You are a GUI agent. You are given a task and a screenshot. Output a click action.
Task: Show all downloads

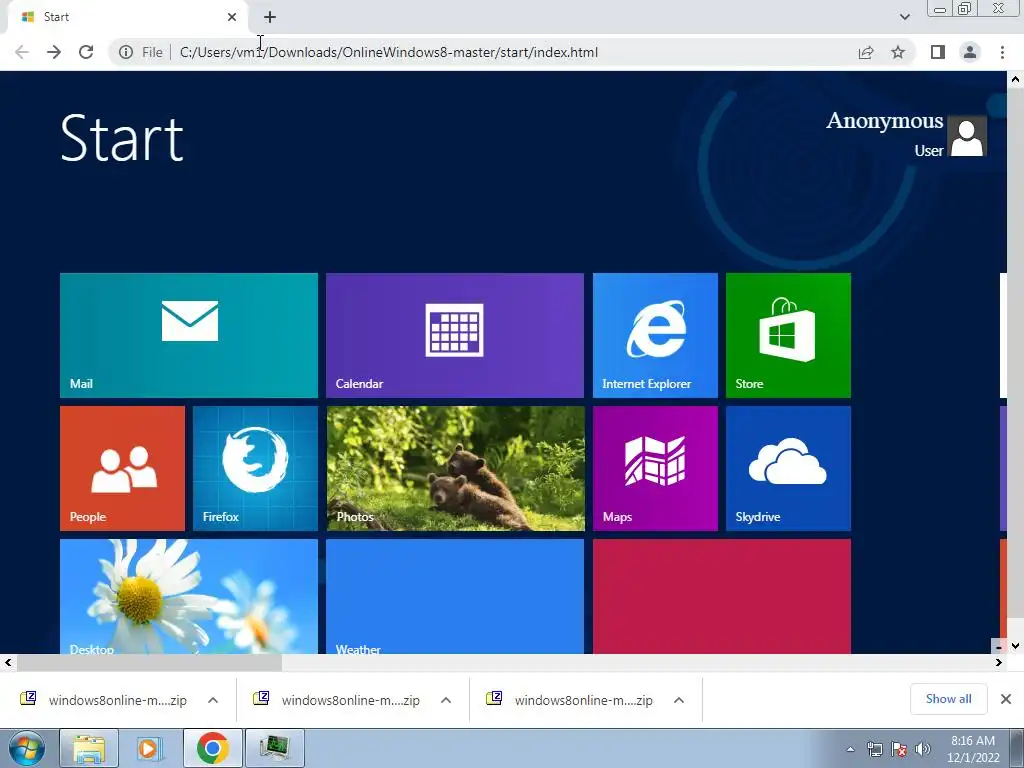click(948, 699)
